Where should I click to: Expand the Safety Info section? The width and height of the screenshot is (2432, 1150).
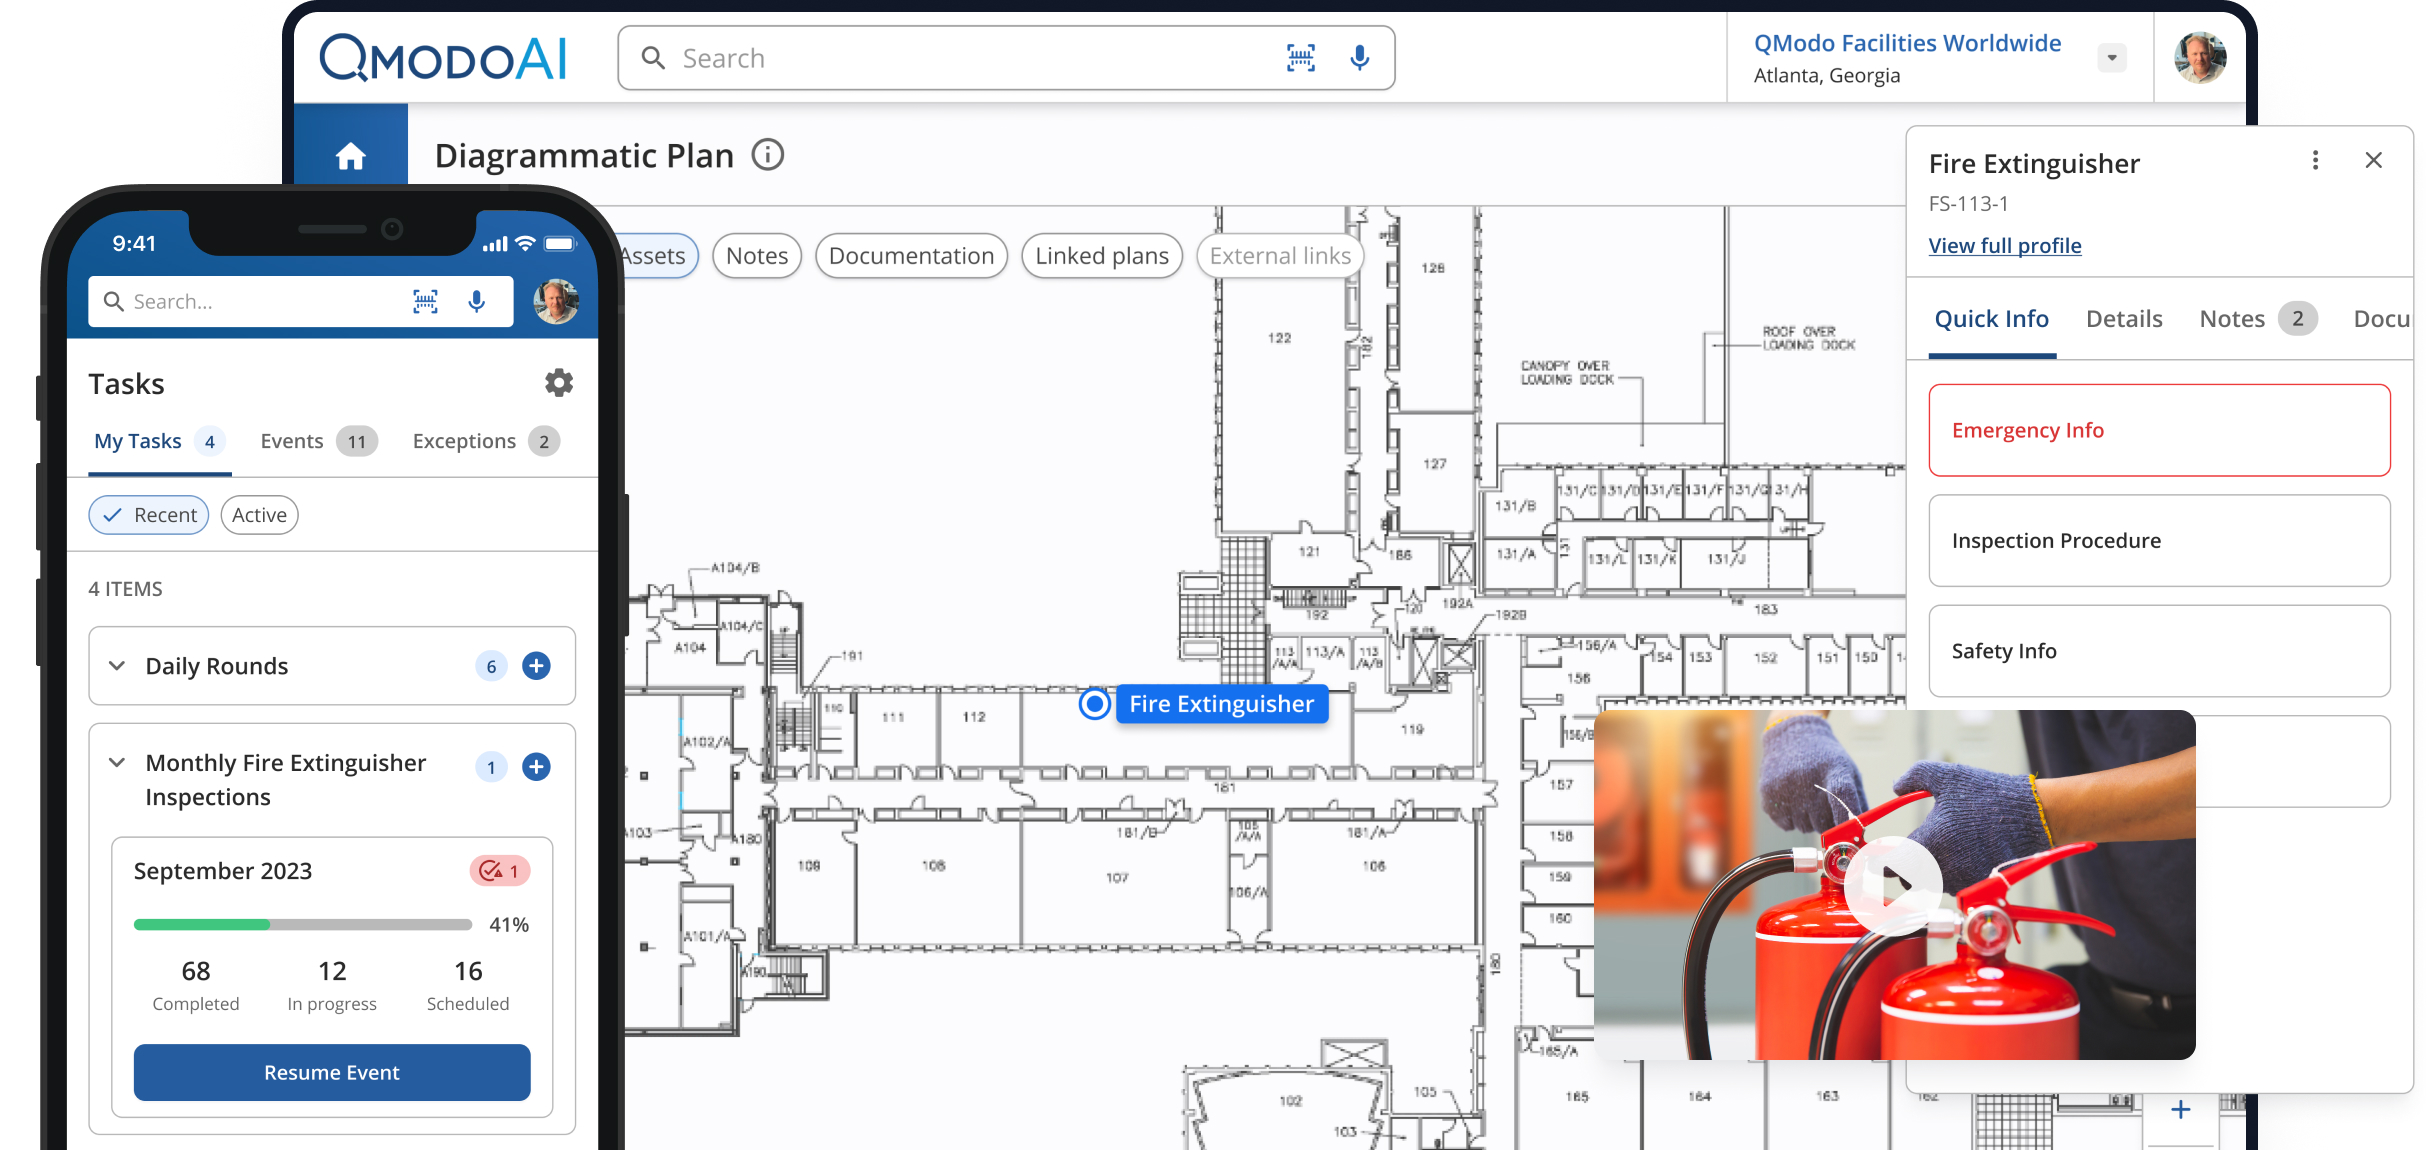point(2160,651)
